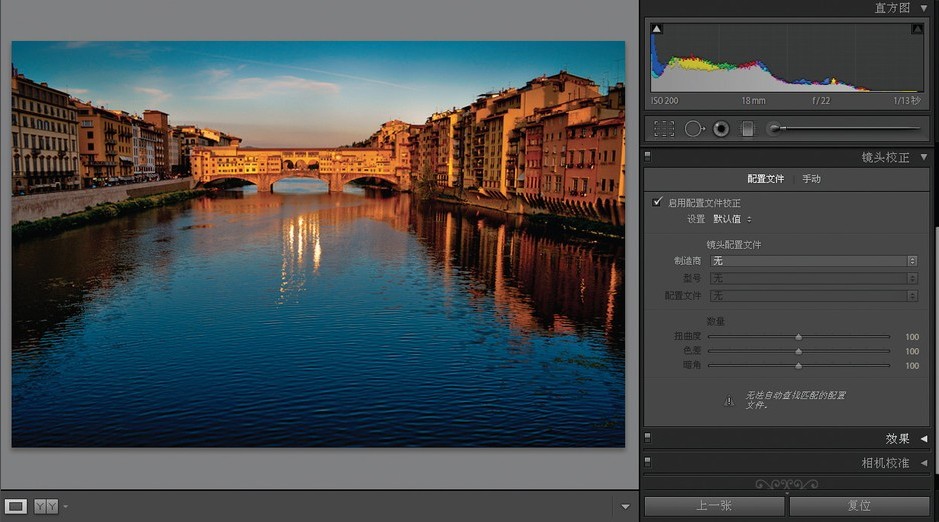
Task: Switch to the 配置文件 tab
Action: 765,178
